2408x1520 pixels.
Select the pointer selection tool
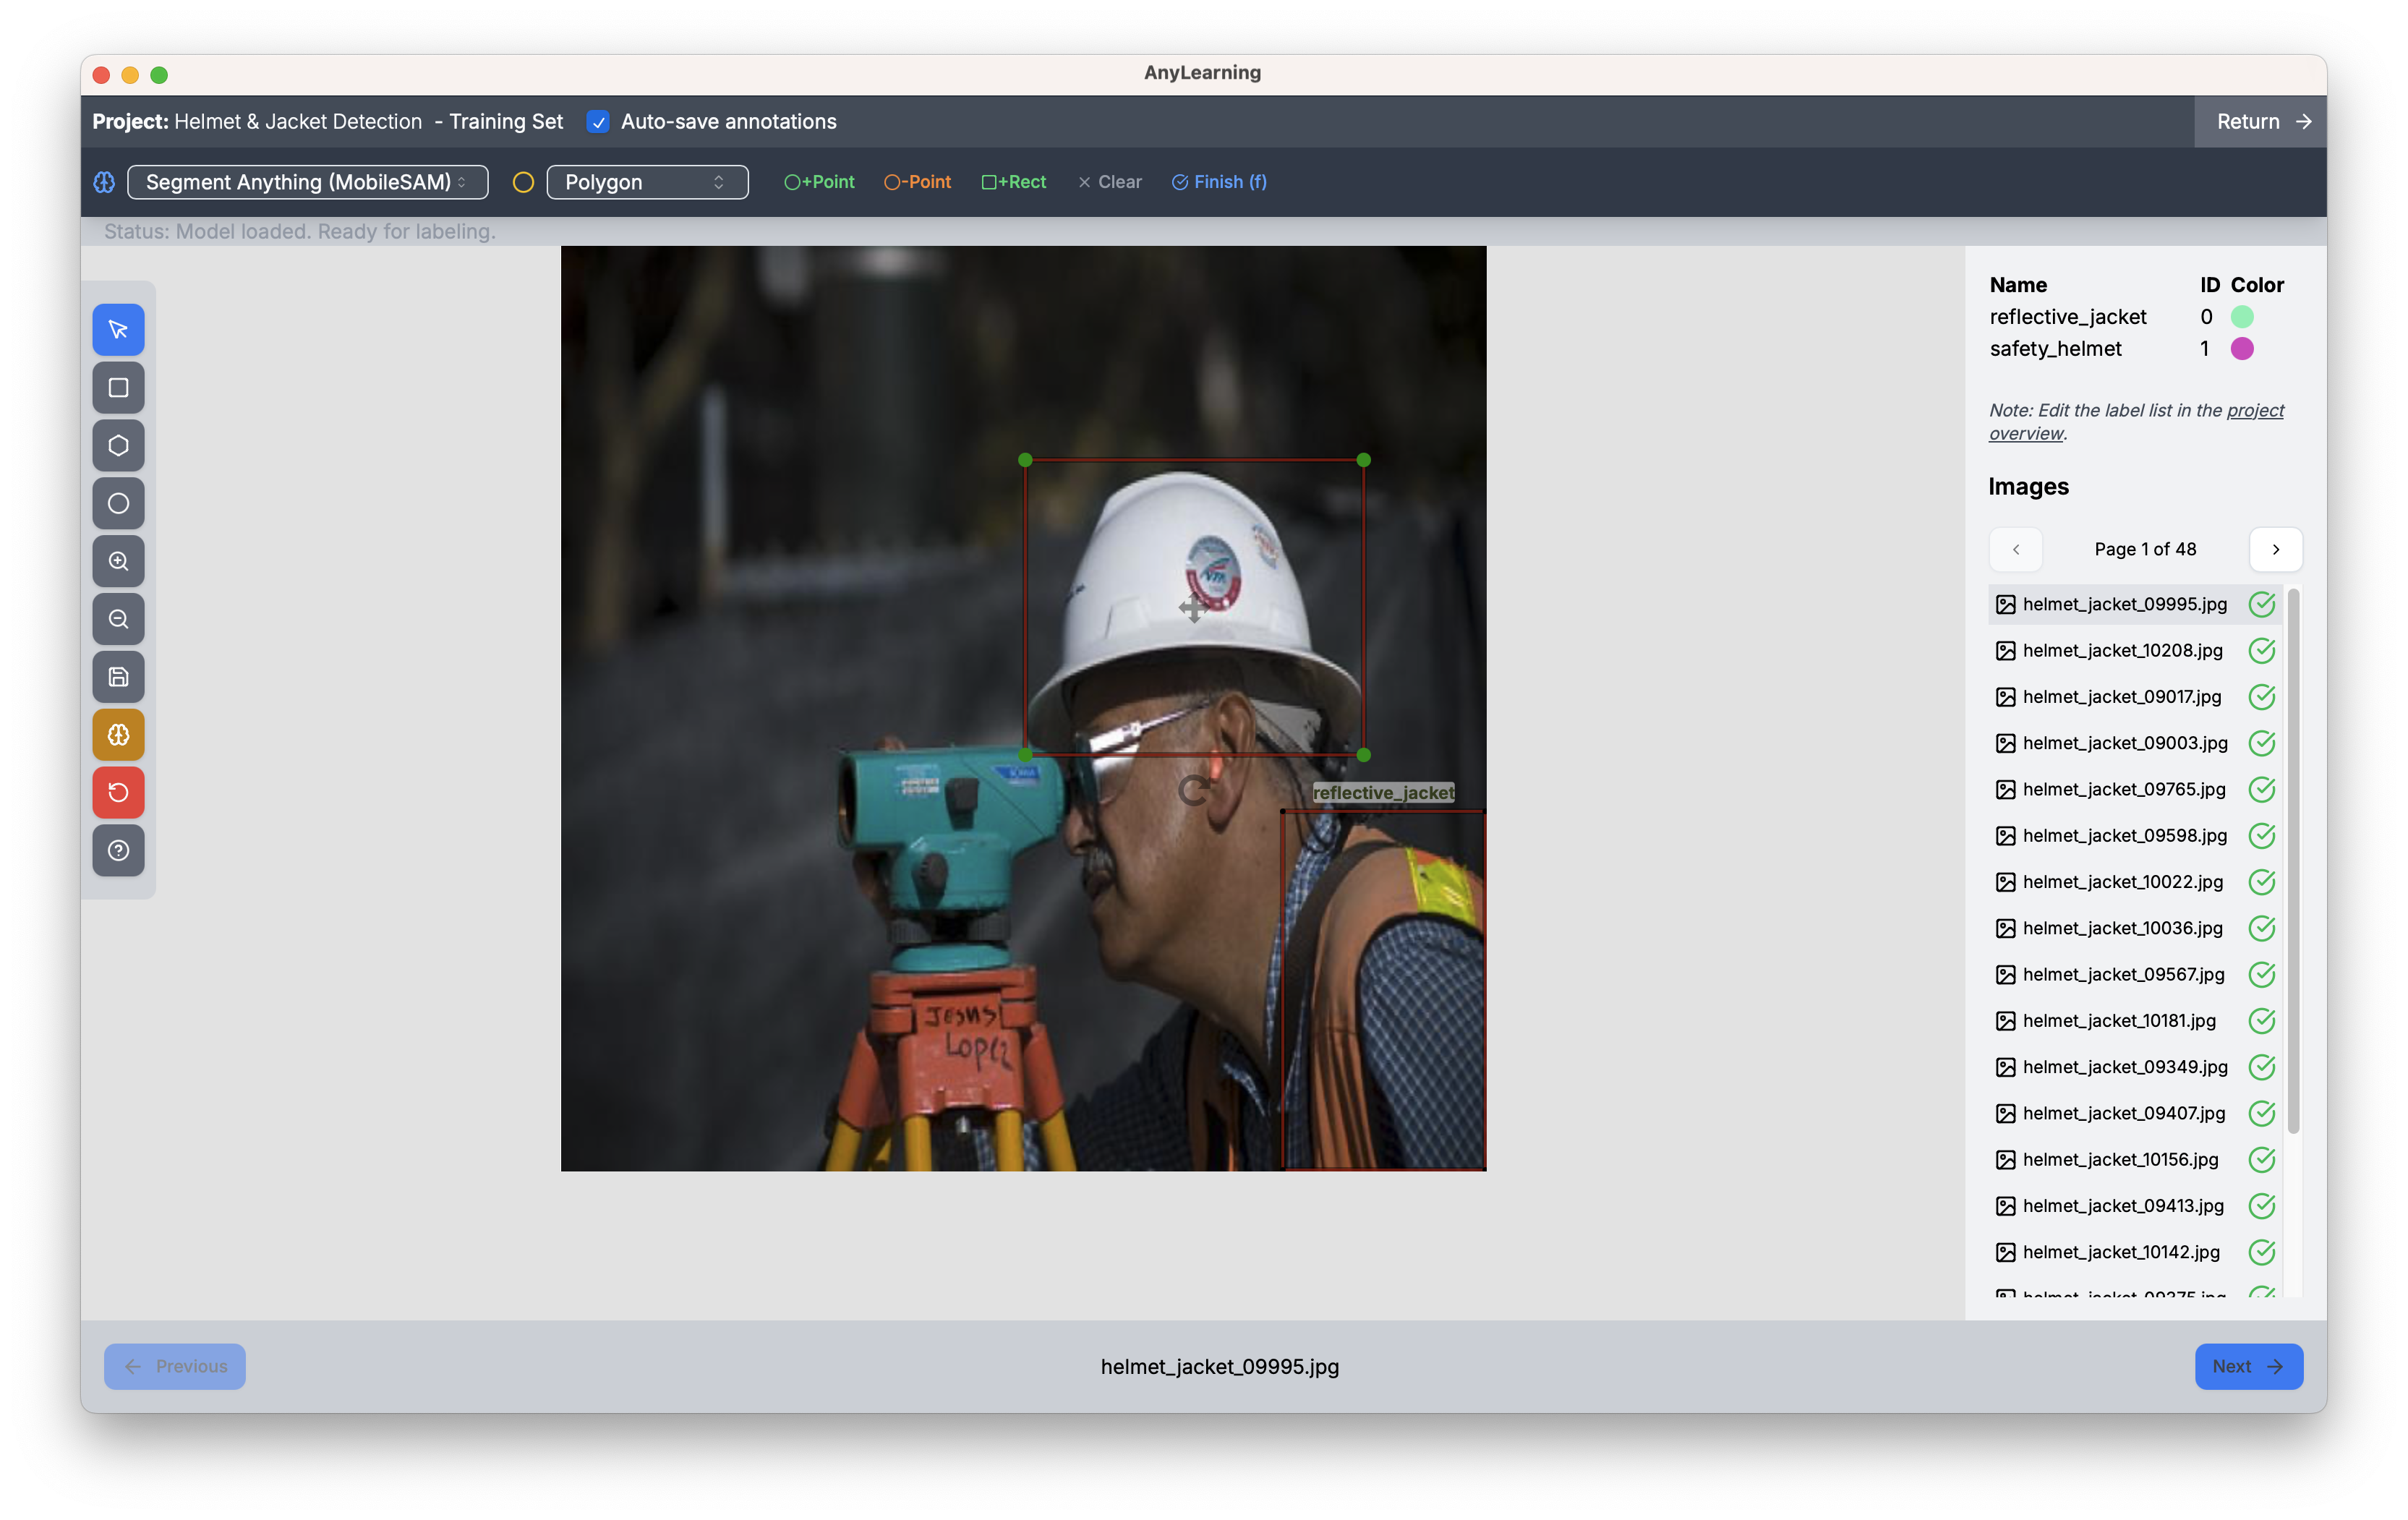[118, 330]
